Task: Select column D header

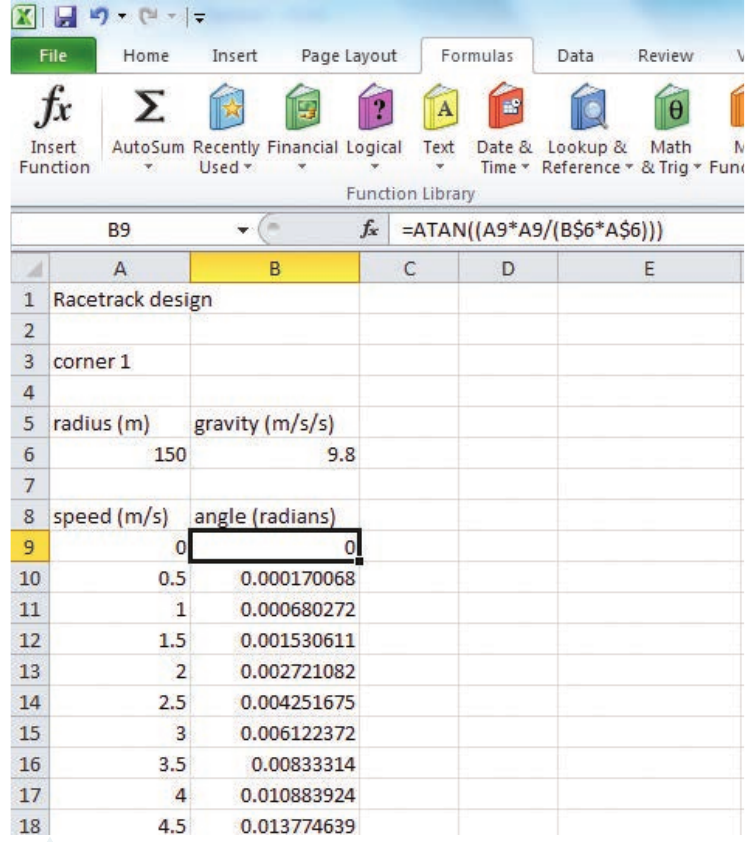Action: coord(508,268)
